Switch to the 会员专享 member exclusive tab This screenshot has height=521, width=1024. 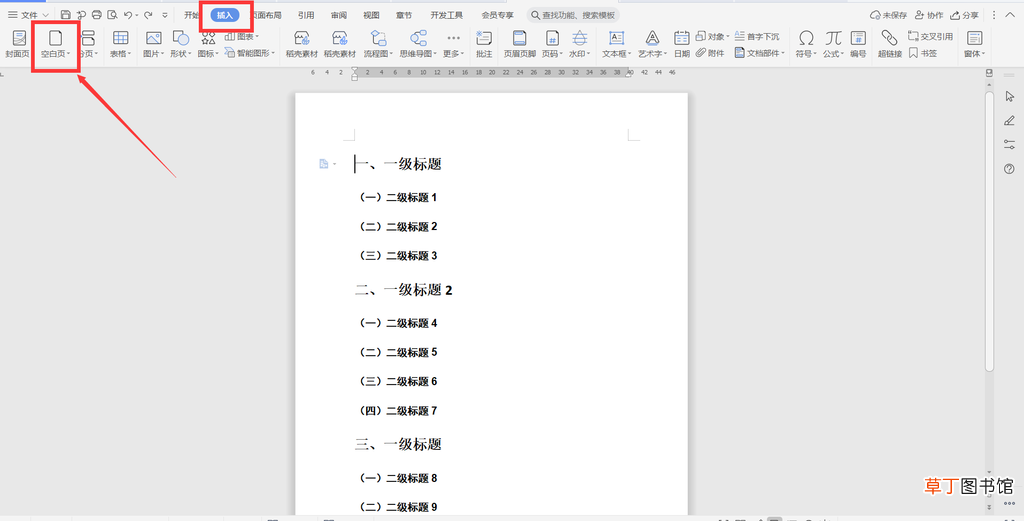pyautogui.click(x=498, y=14)
